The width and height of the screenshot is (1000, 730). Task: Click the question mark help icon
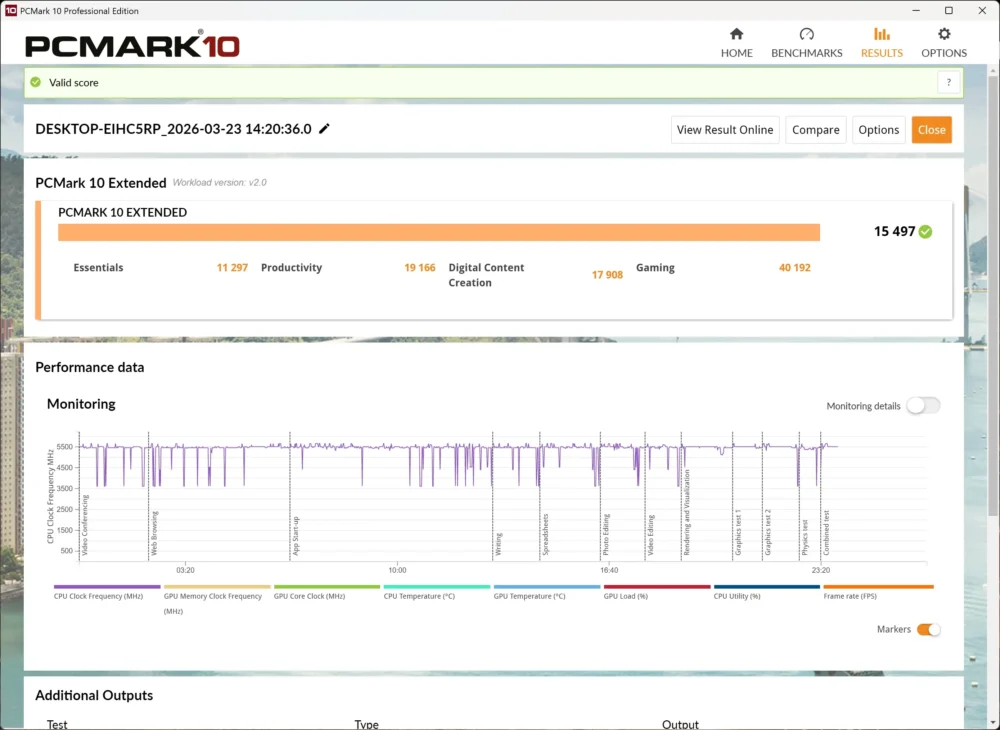(948, 82)
